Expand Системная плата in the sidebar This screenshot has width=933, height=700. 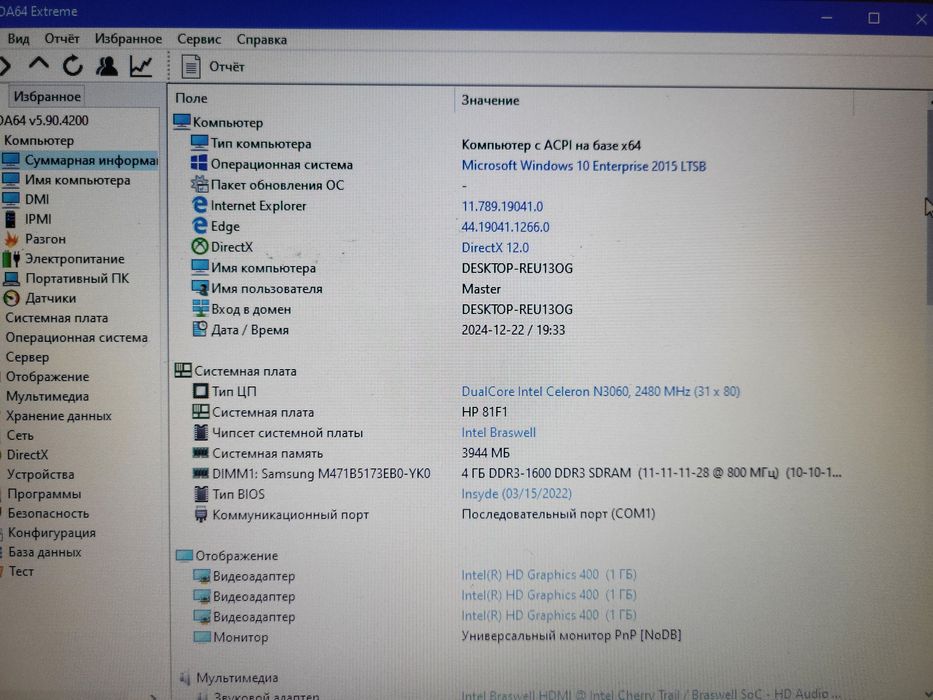(57, 318)
